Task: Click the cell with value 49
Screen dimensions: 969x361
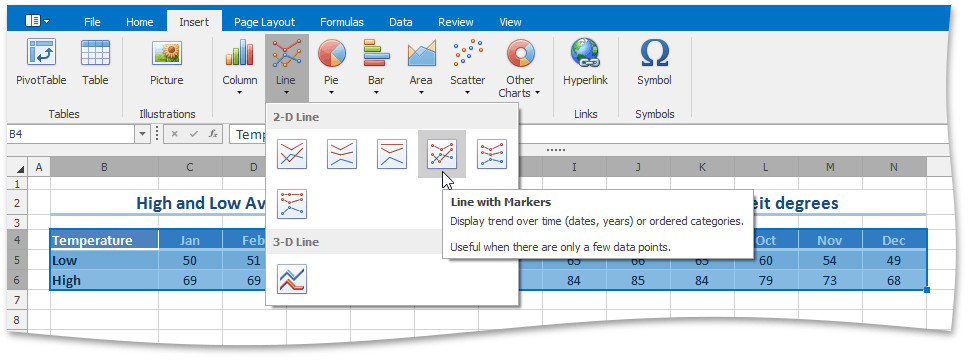Action: coord(894,260)
